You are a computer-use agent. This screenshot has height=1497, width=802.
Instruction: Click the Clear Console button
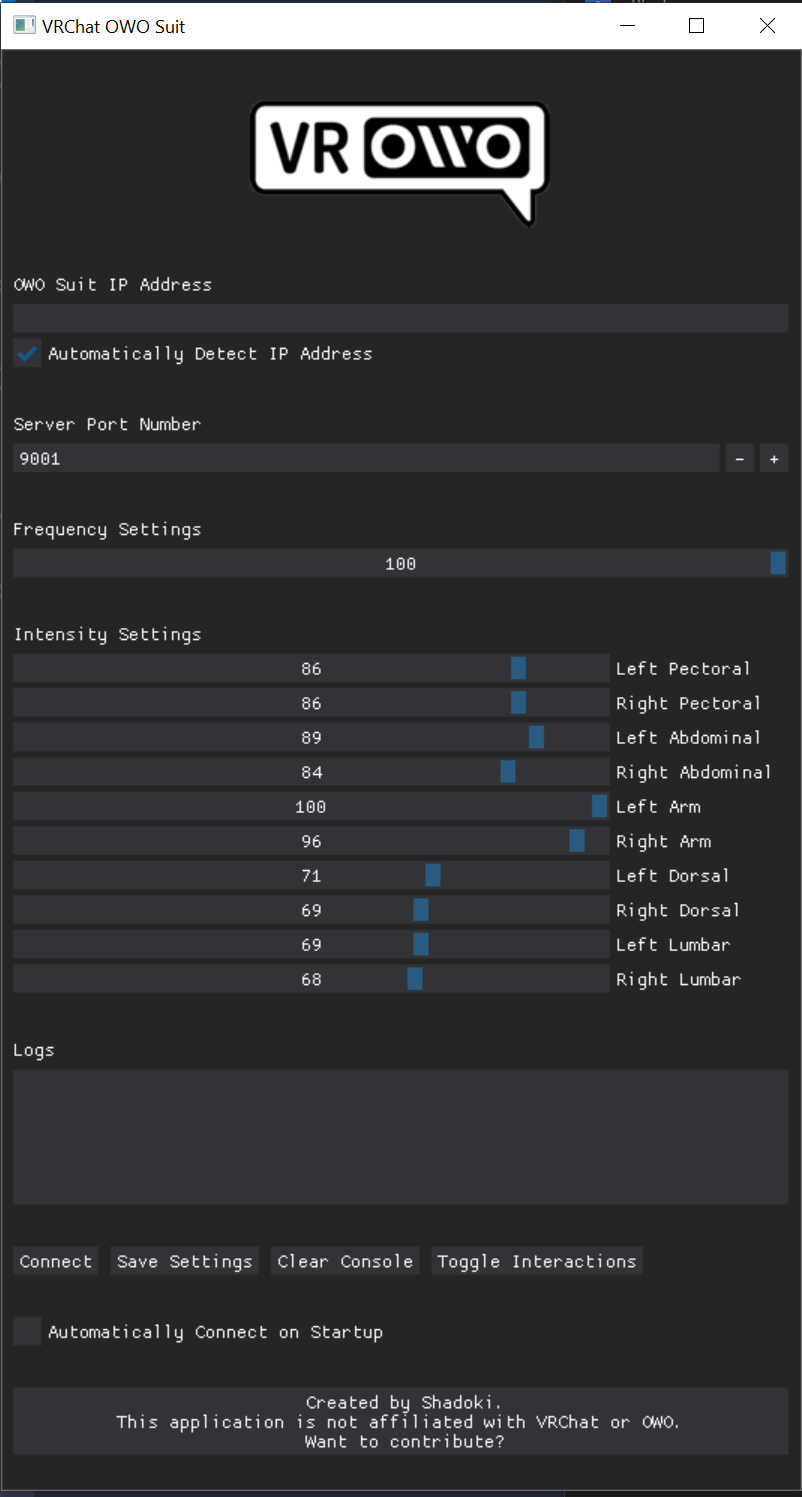pos(345,1262)
